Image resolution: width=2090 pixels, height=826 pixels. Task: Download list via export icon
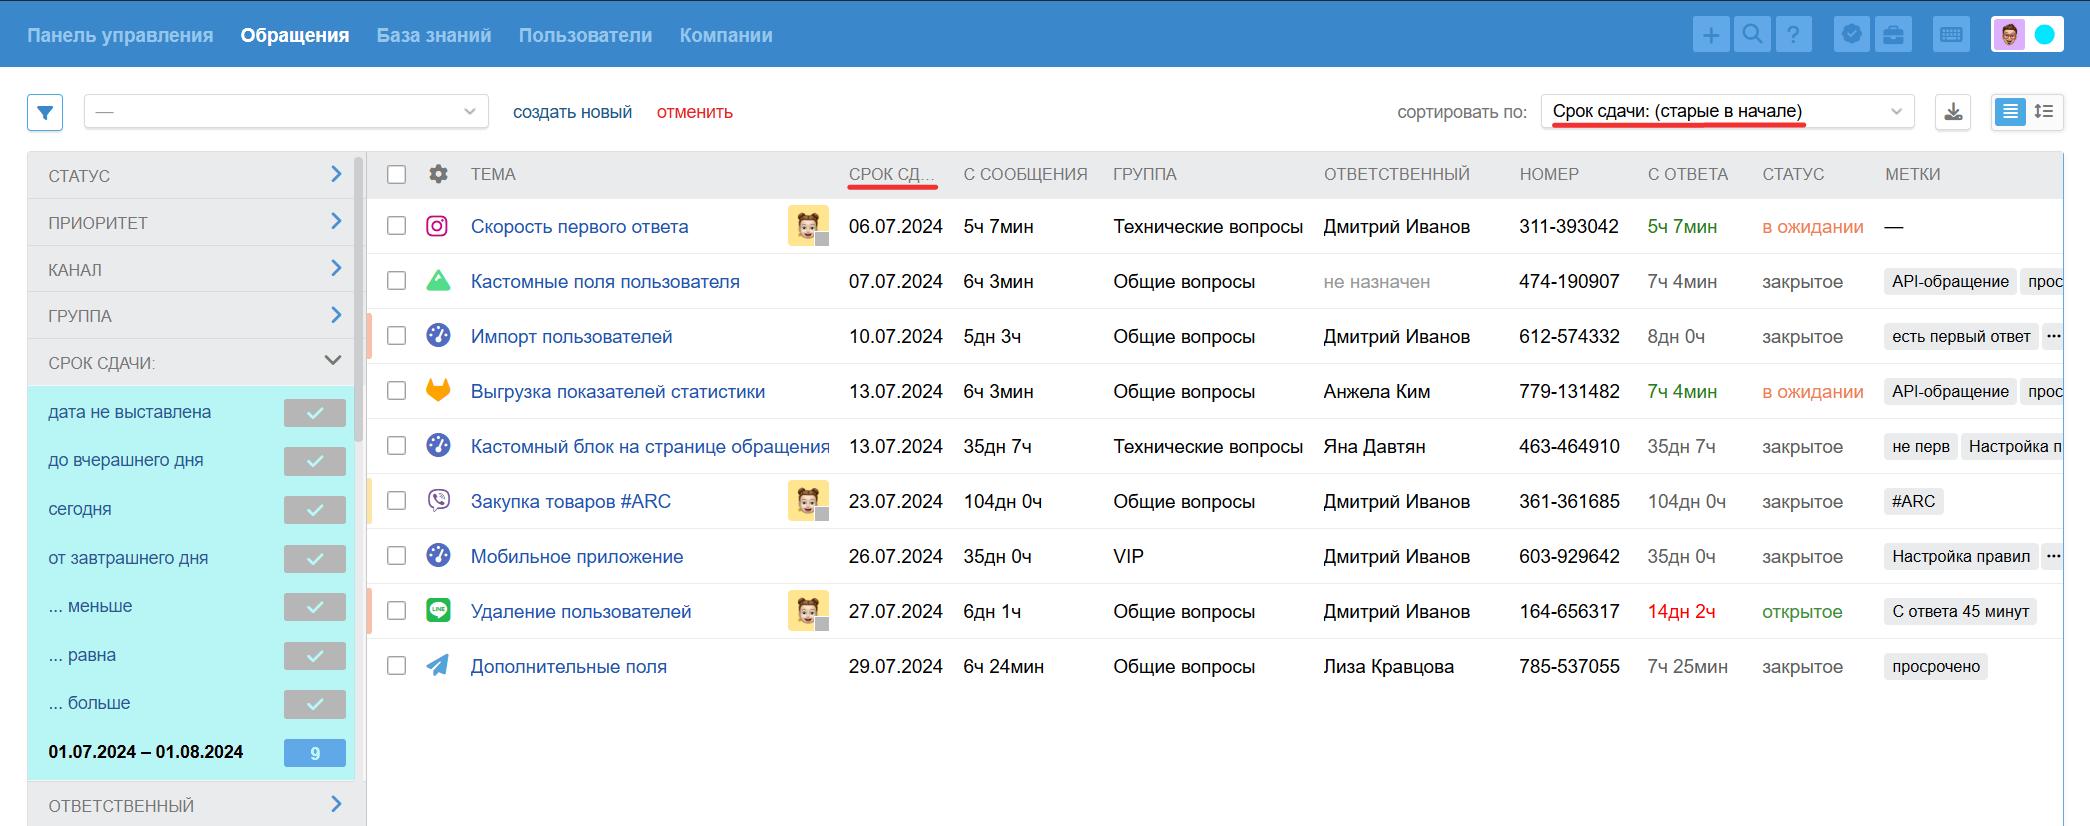point(1953,112)
